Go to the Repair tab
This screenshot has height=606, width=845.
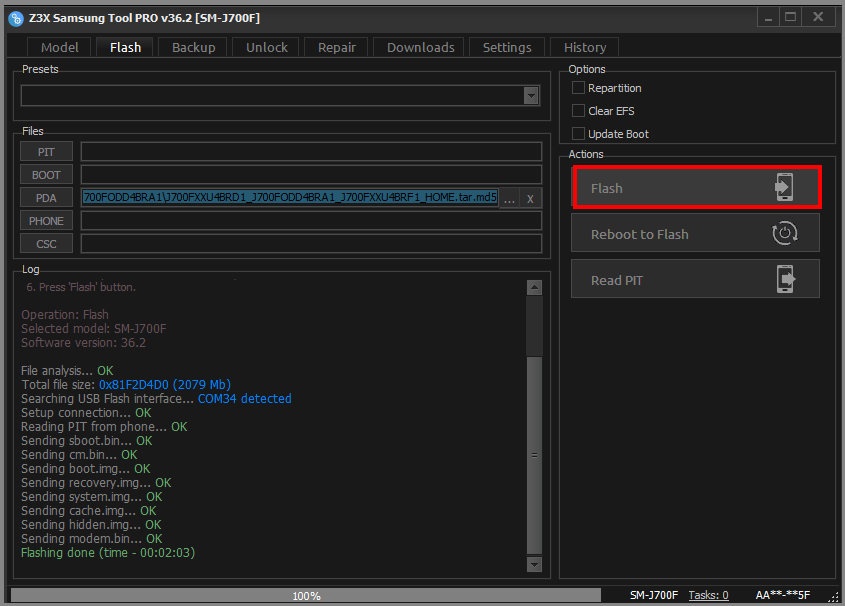336,47
